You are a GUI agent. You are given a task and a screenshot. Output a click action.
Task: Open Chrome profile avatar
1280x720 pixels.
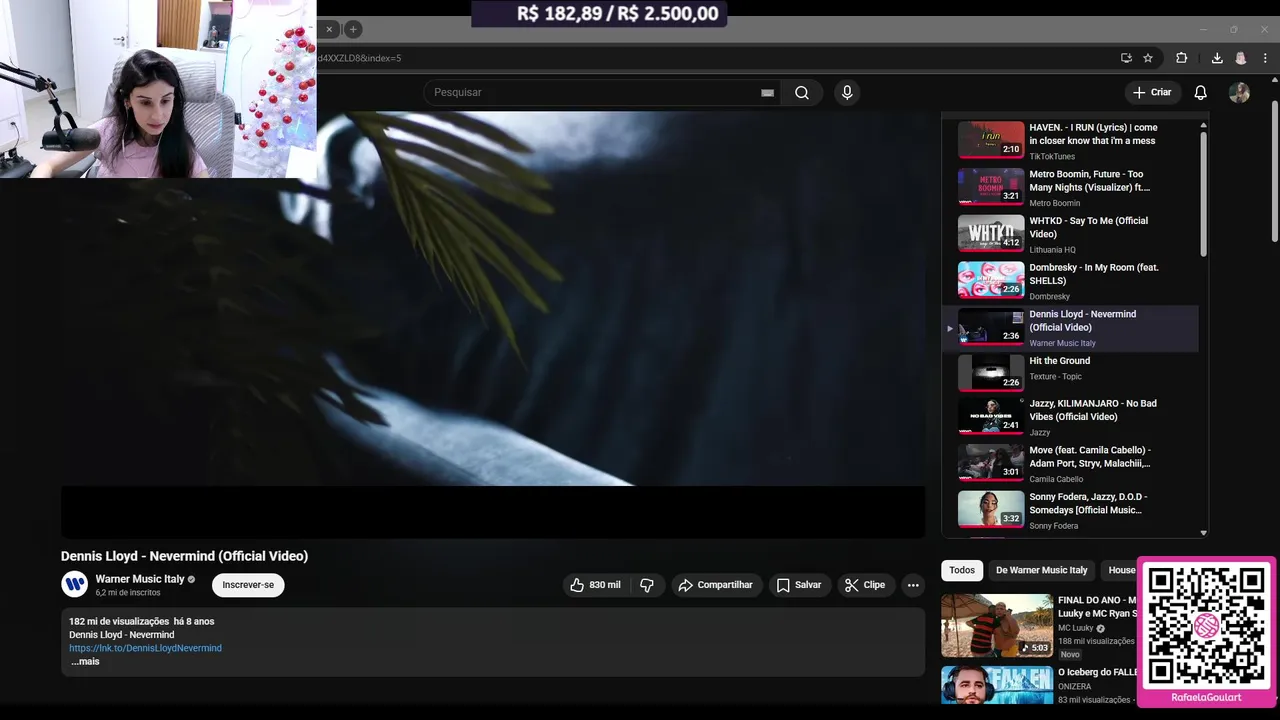pyautogui.click(x=1241, y=58)
